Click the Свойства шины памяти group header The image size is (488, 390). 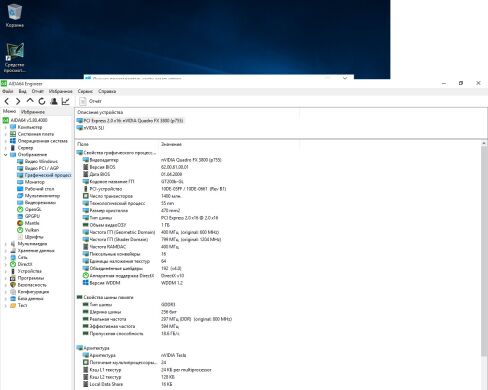[105, 297]
